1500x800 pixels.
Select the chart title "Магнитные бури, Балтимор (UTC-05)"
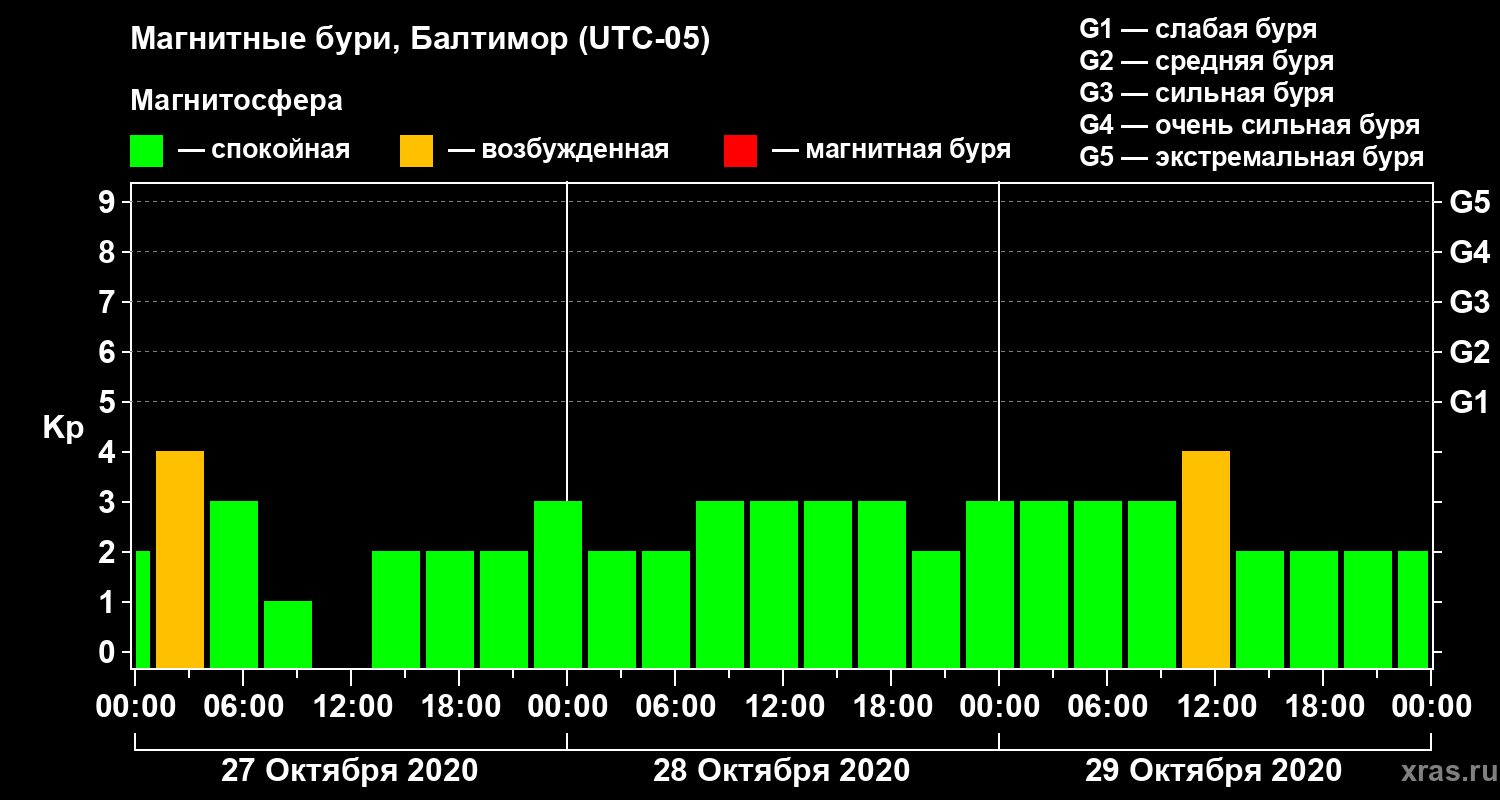pos(420,40)
